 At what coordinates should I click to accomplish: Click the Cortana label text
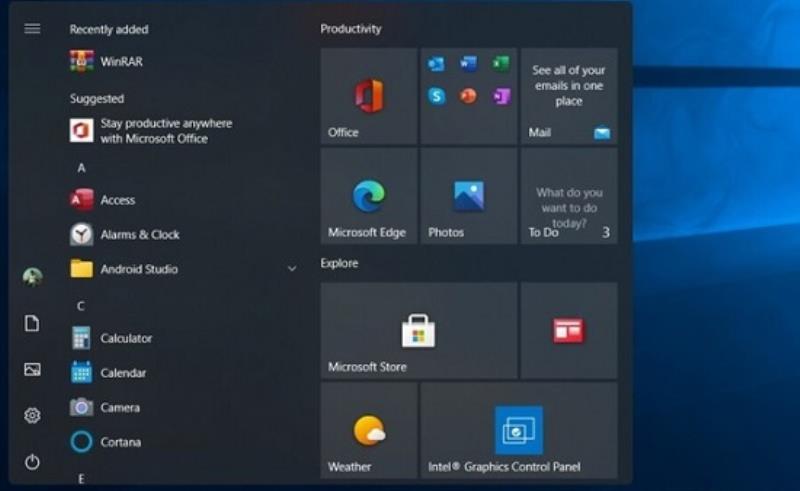pyautogui.click(x=120, y=442)
